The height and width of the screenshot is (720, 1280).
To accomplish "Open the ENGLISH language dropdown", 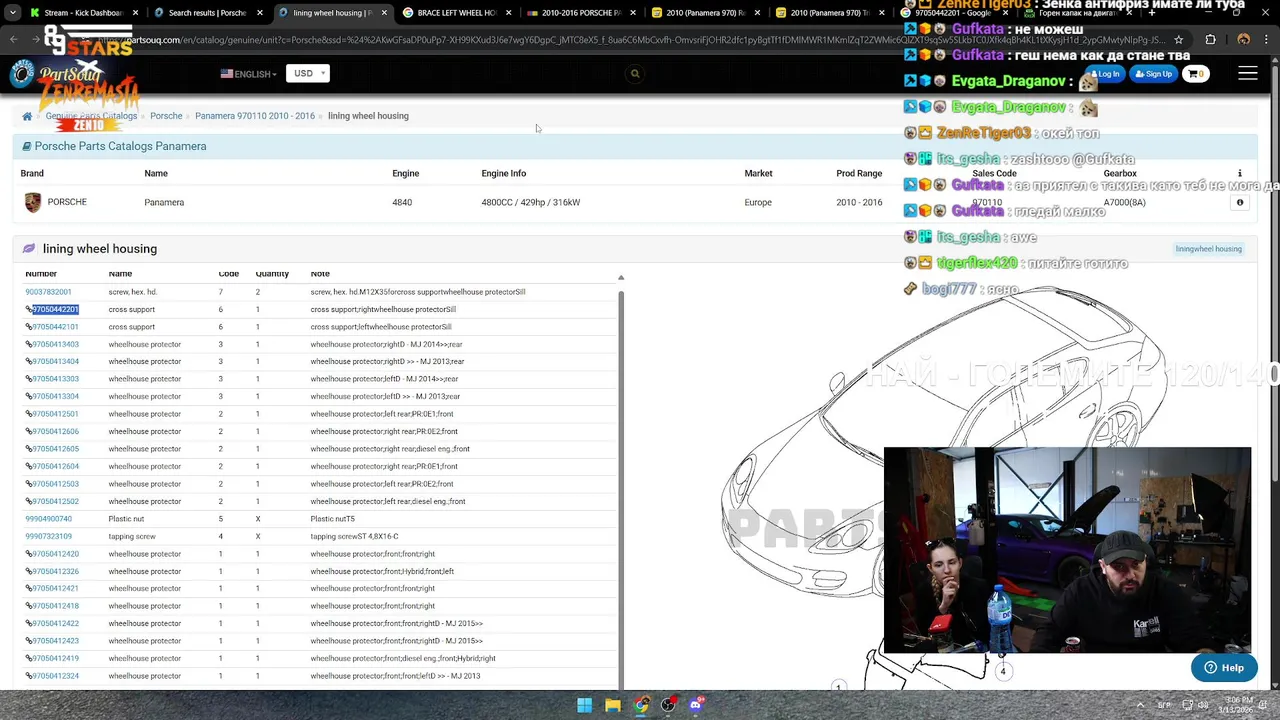I will pyautogui.click(x=249, y=74).
